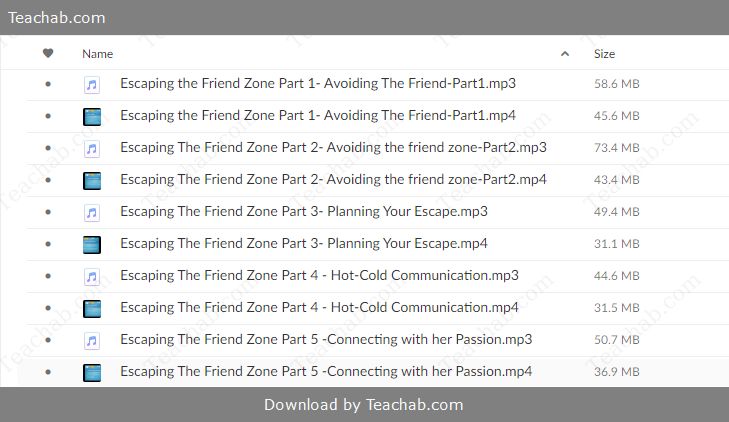Click video icon of Part 2 mp4 file
Image resolution: width=729 pixels, height=422 pixels.
(x=92, y=181)
